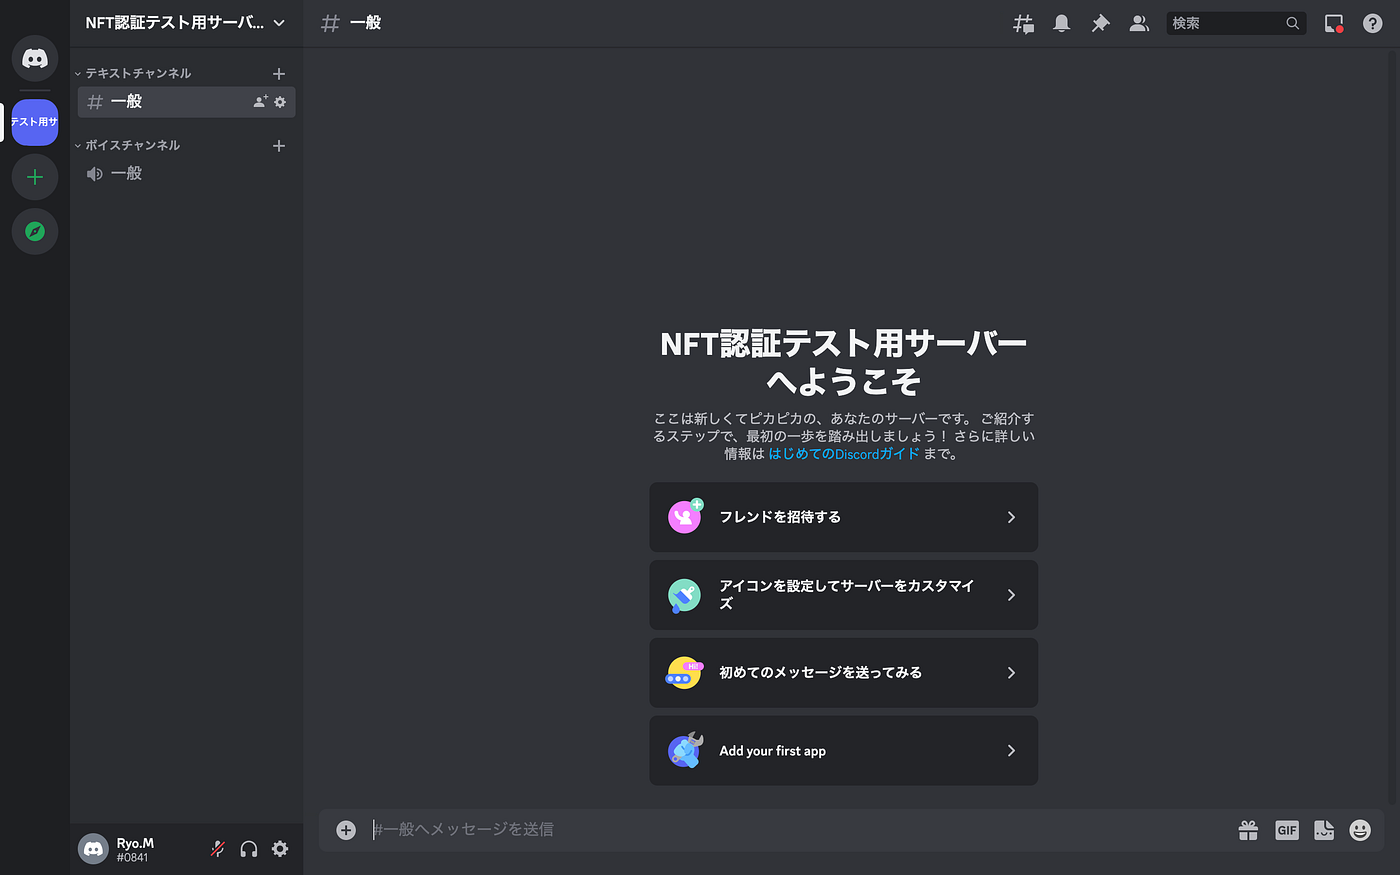Click the chevron on Add your first app row

click(x=1011, y=751)
